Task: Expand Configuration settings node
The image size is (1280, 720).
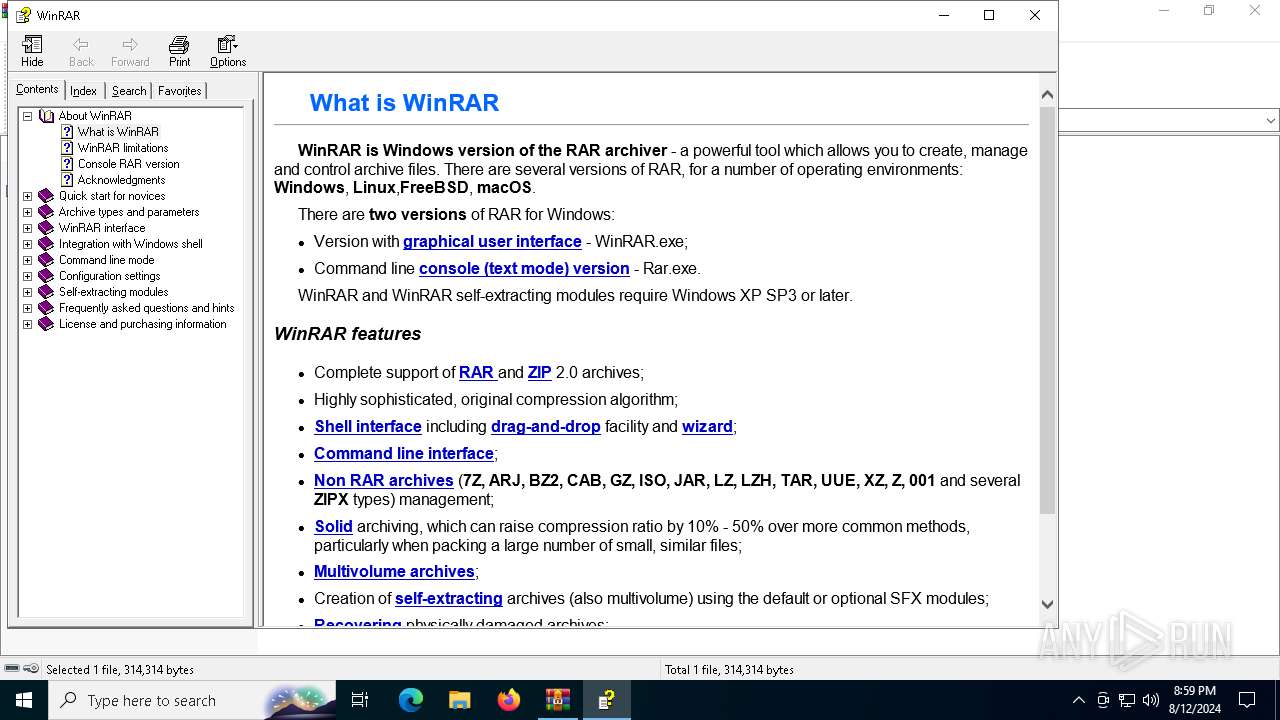Action: click(28, 276)
